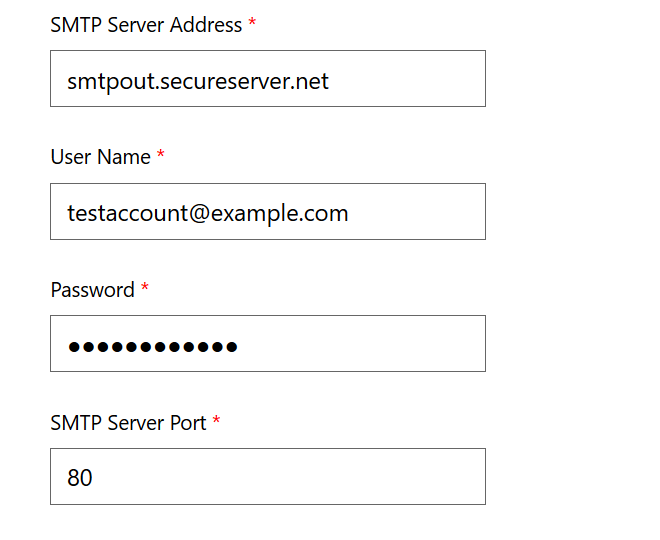Click "testaccount" in the User Name field
The width and height of the screenshot is (660, 540).
pyautogui.click(x=122, y=213)
